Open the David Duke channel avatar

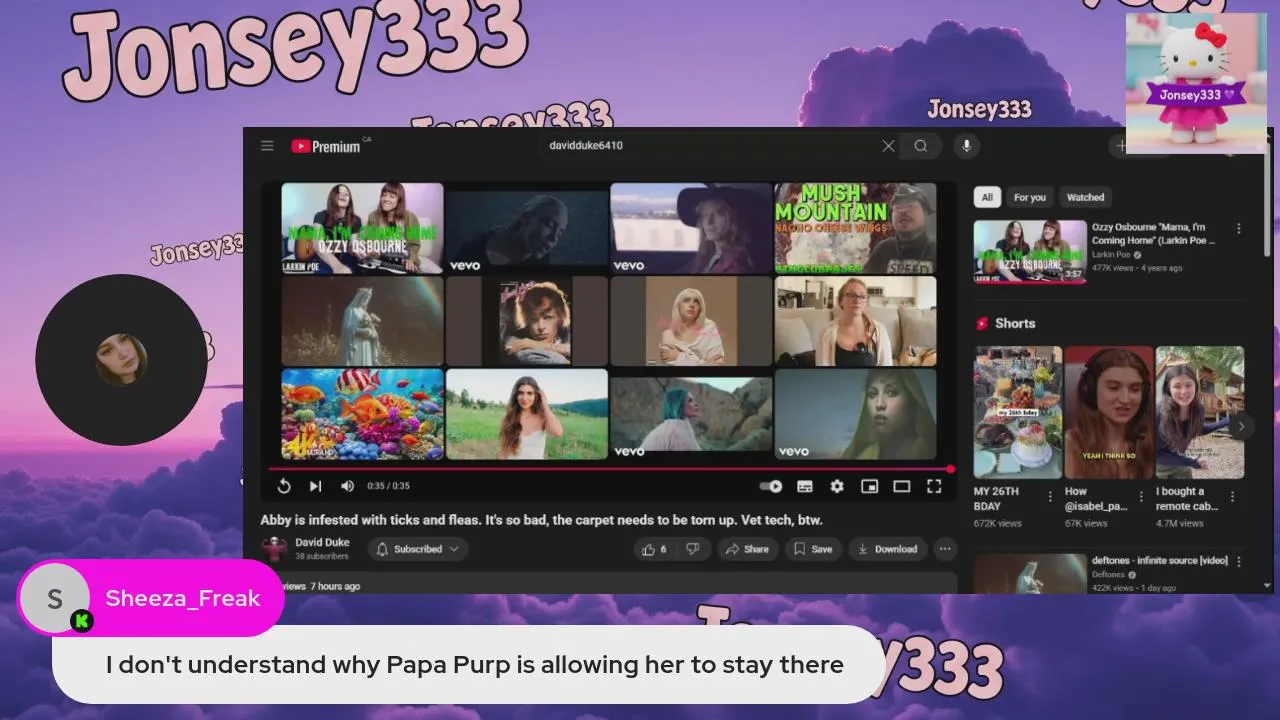click(x=274, y=549)
